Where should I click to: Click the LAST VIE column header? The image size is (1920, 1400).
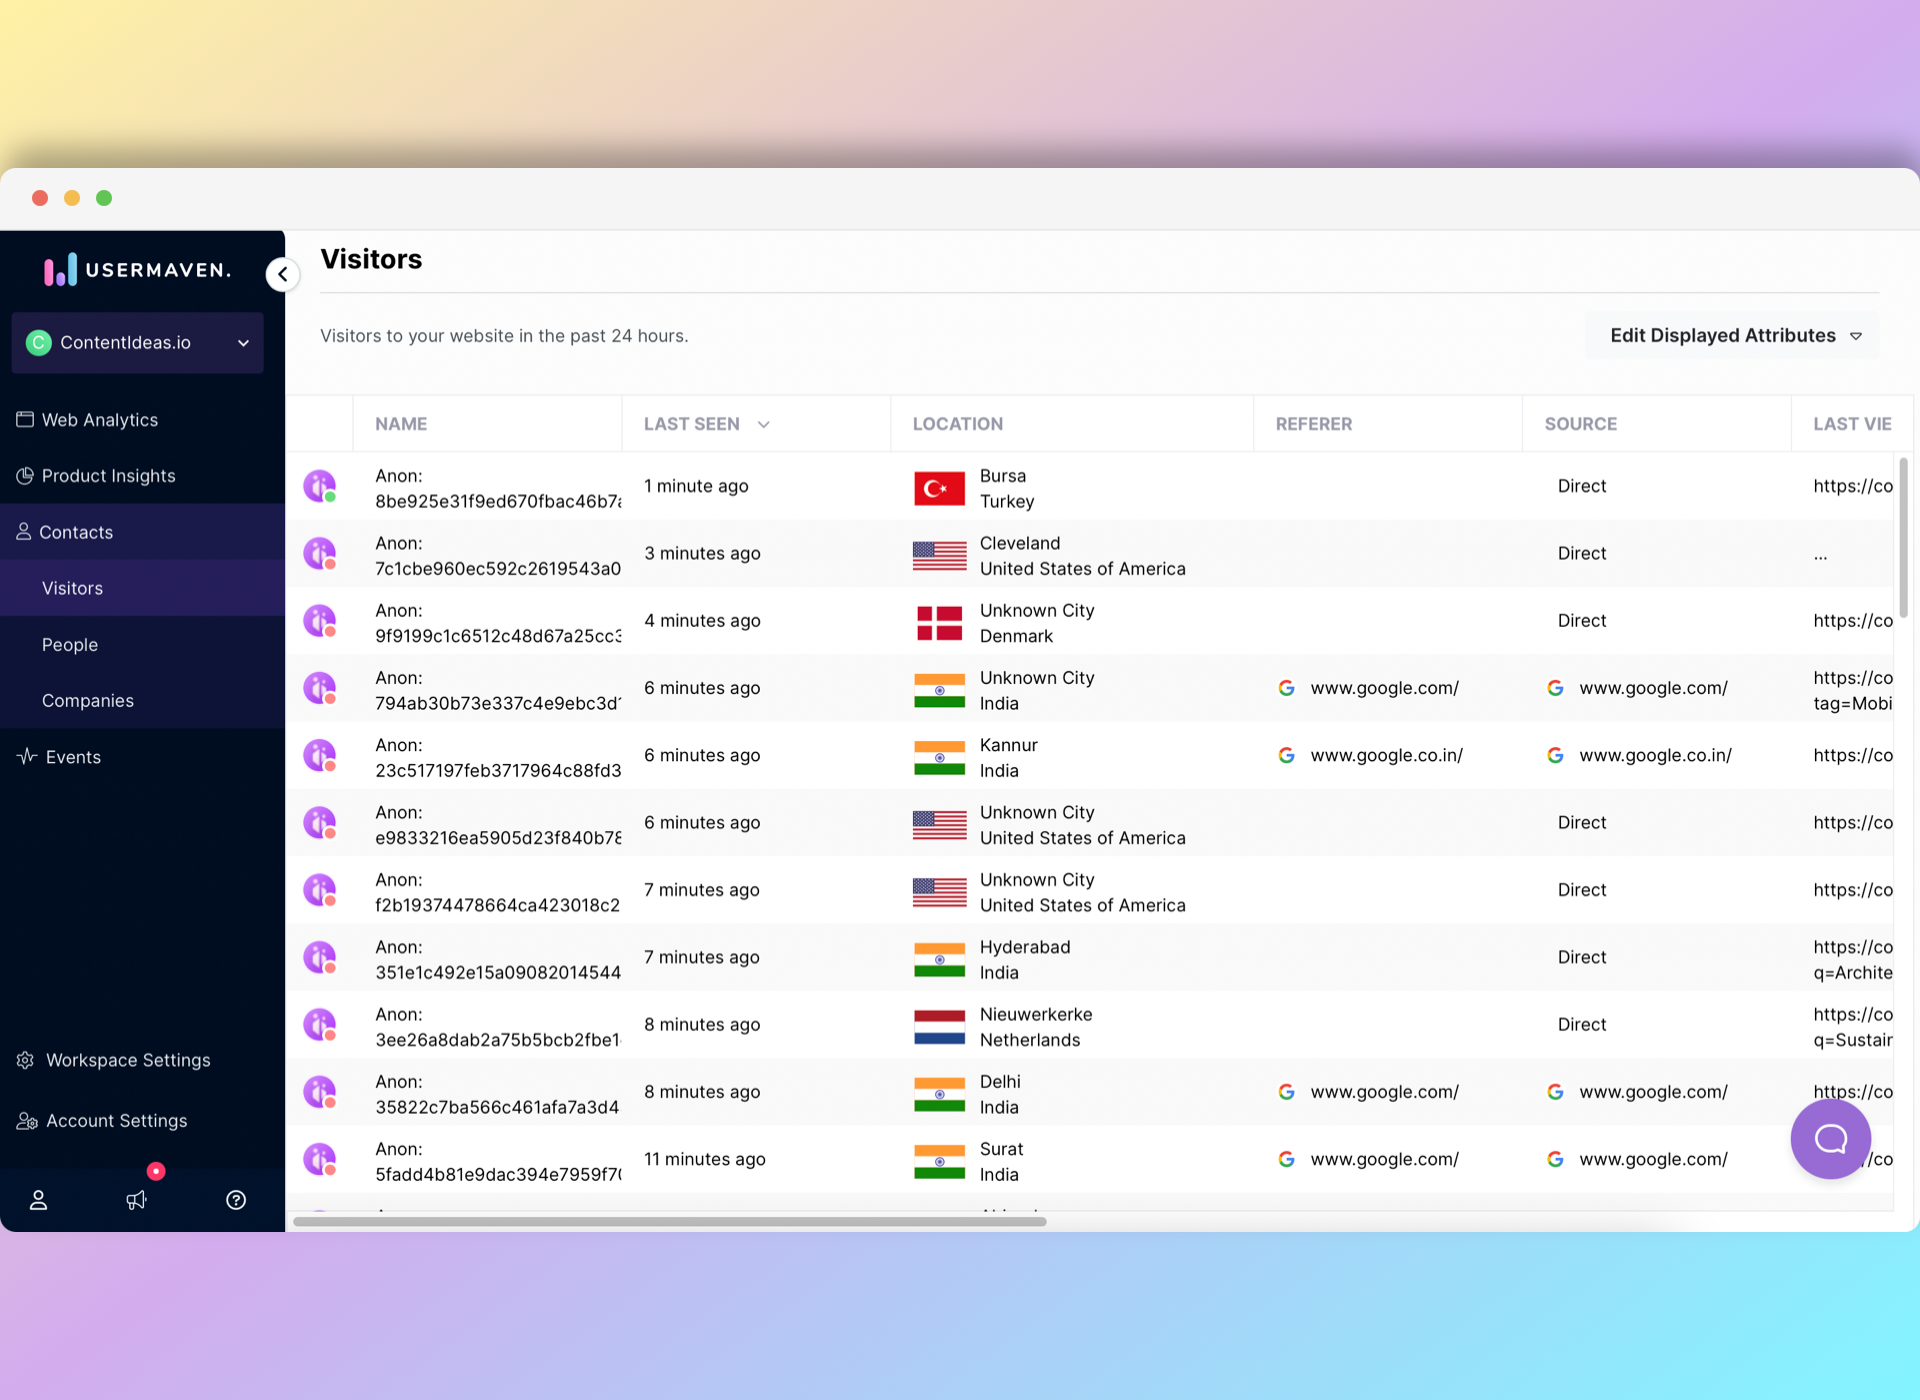[x=1852, y=424]
